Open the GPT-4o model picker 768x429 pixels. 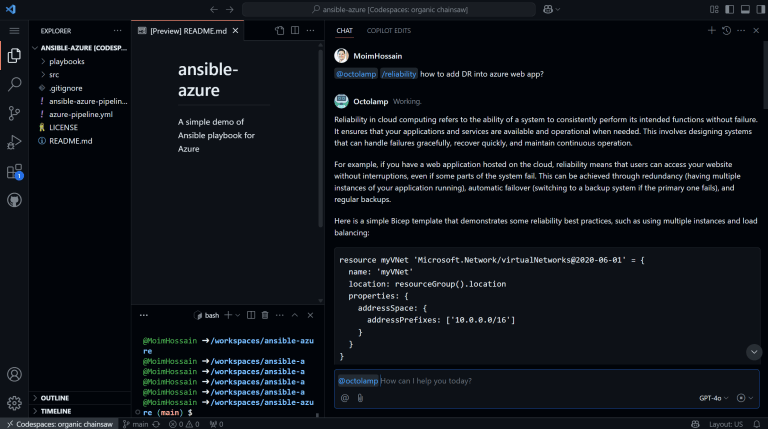tap(714, 398)
